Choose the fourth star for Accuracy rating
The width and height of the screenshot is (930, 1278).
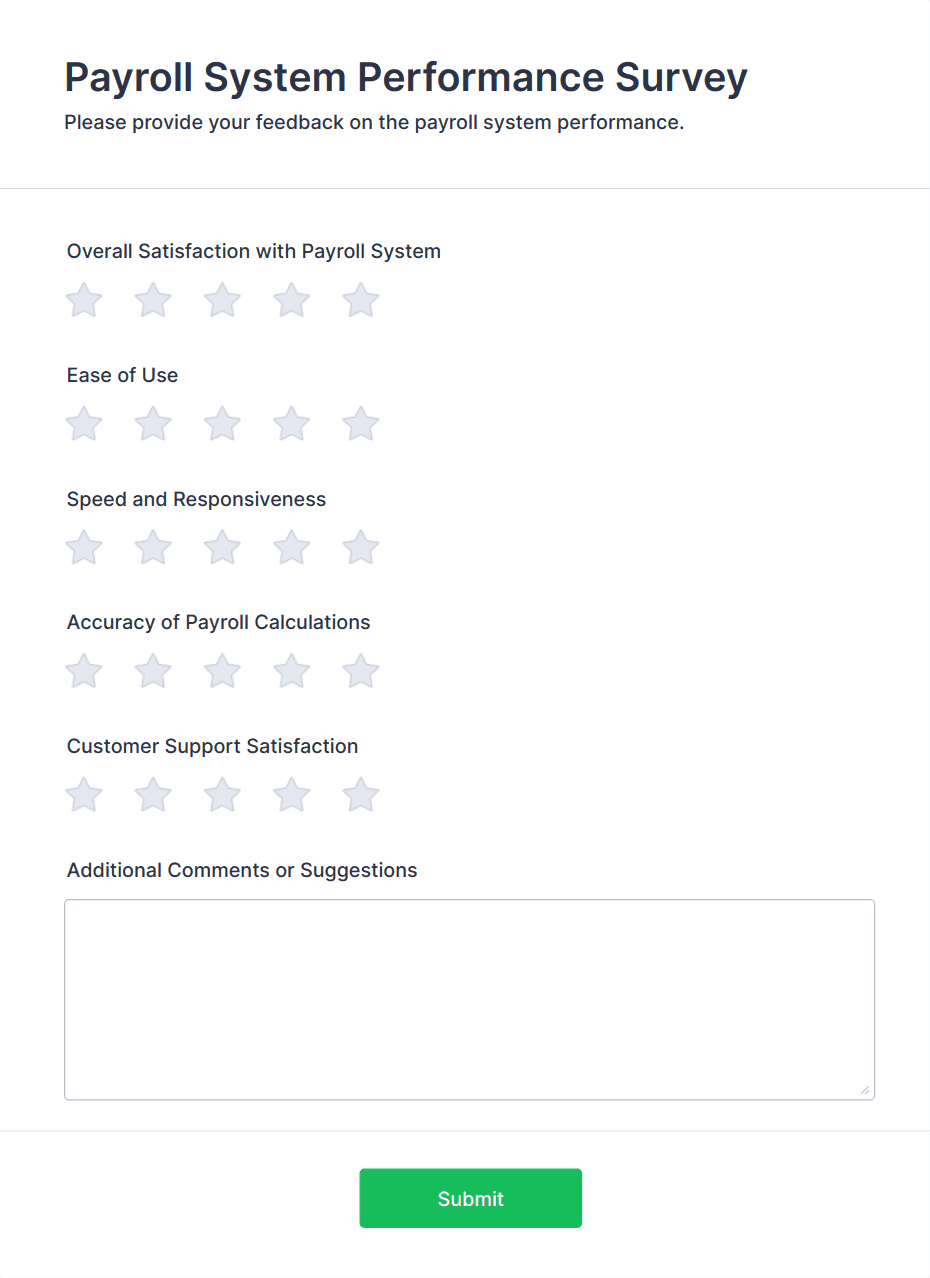tap(291, 671)
